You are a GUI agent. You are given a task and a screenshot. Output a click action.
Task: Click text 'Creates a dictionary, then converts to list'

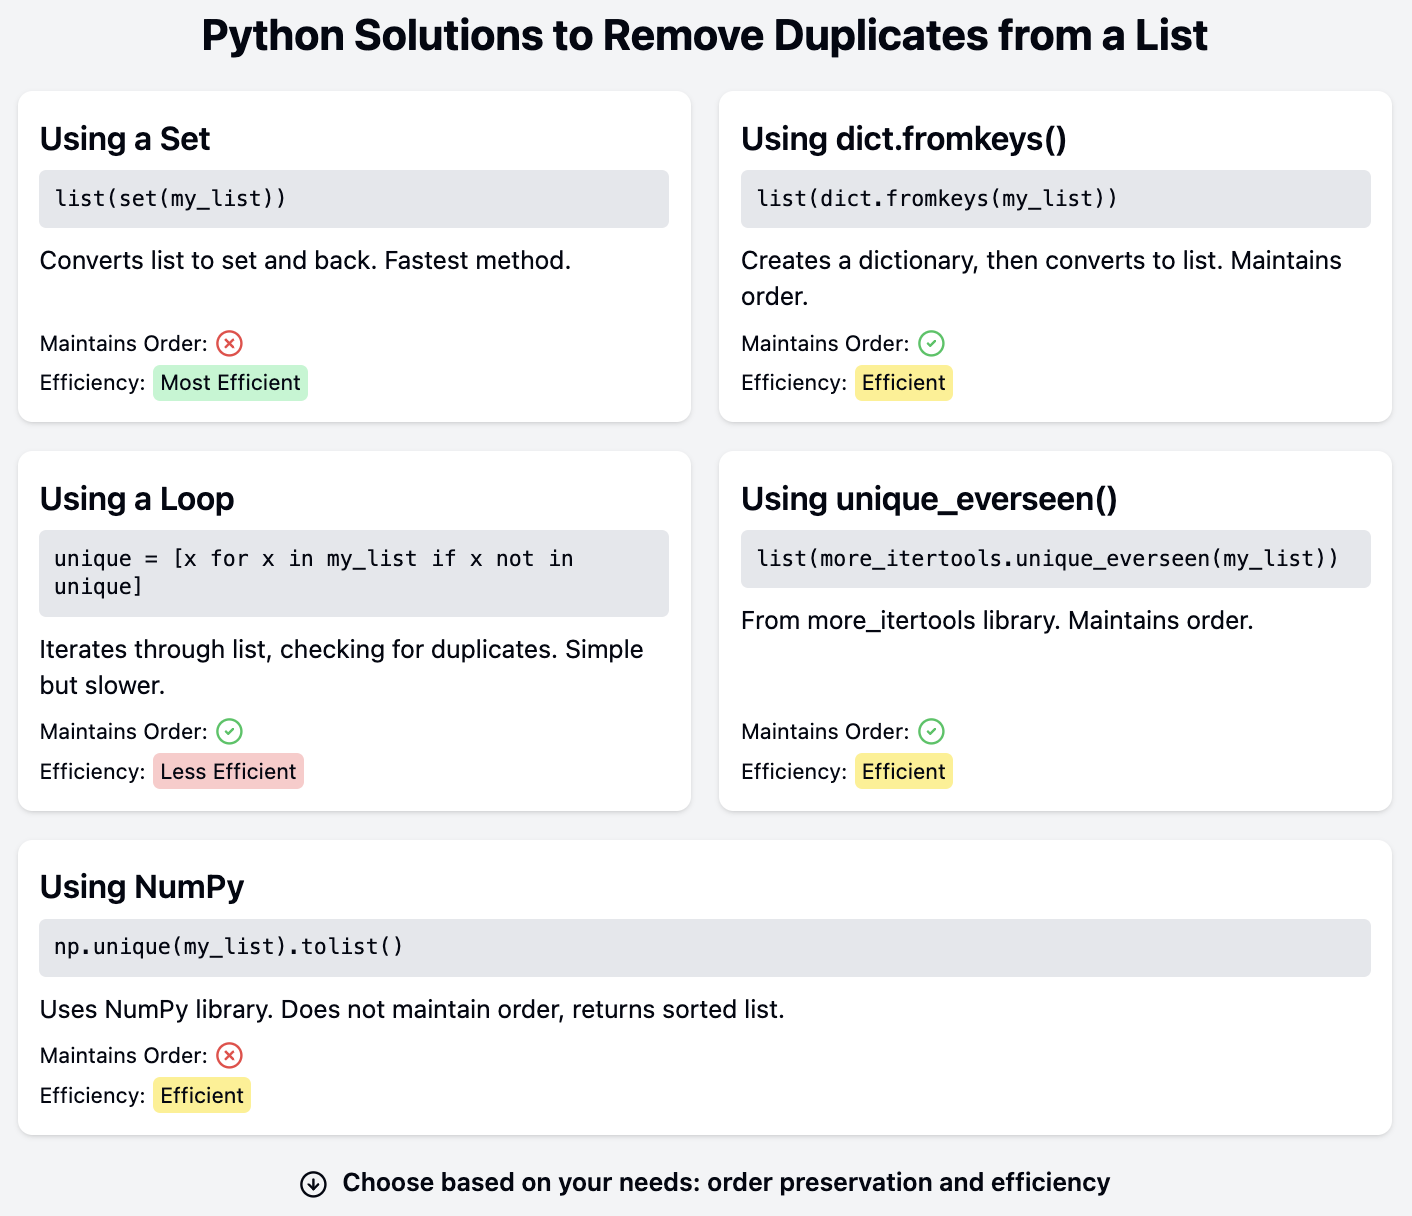coord(981,261)
